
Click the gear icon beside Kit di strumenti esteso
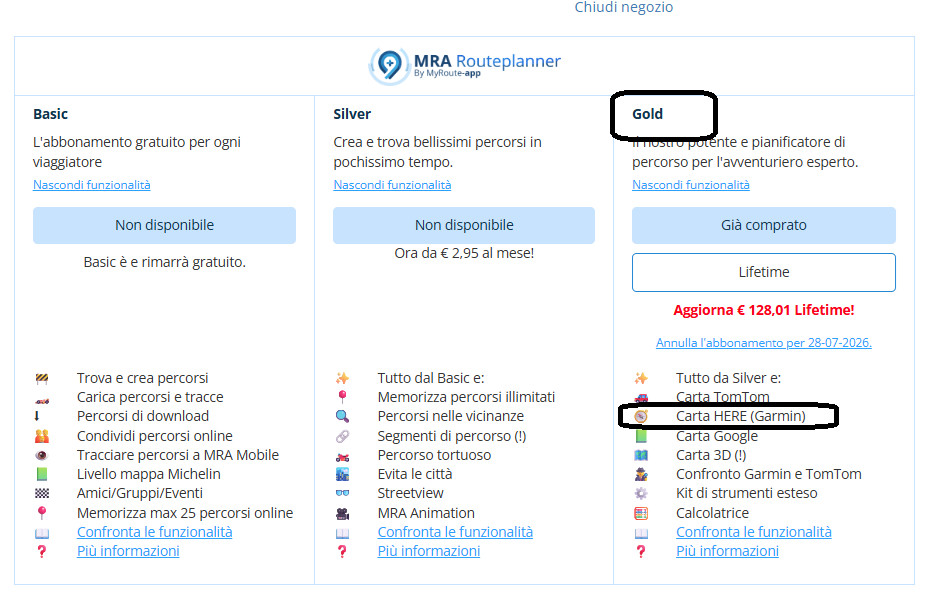pos(641,493)
